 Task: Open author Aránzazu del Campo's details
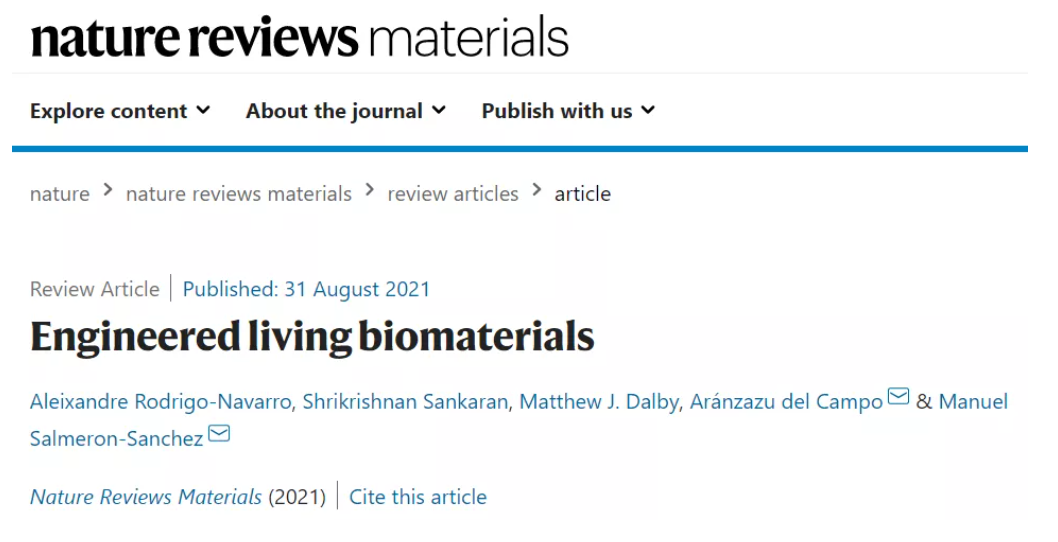coord(786,402)
